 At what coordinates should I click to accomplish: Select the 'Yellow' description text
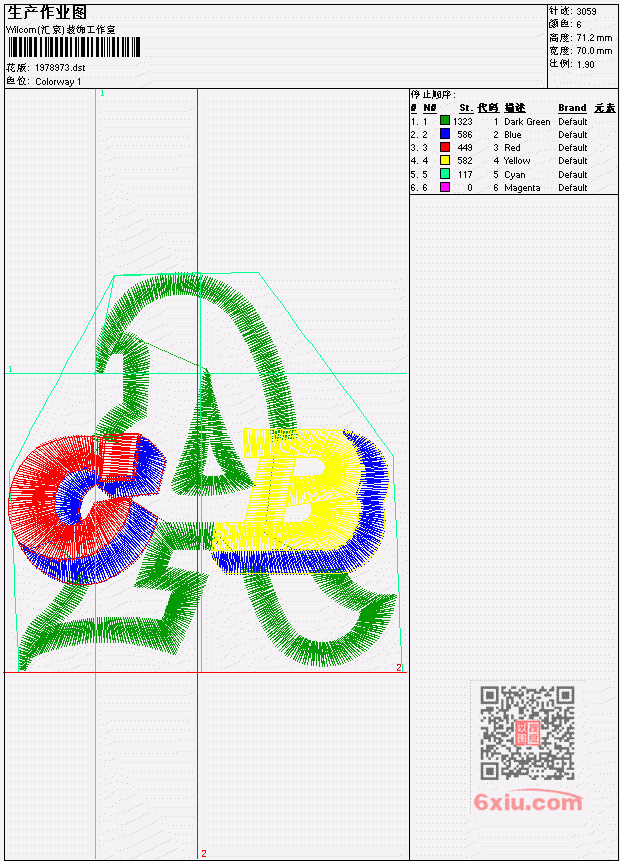(517, 161)
